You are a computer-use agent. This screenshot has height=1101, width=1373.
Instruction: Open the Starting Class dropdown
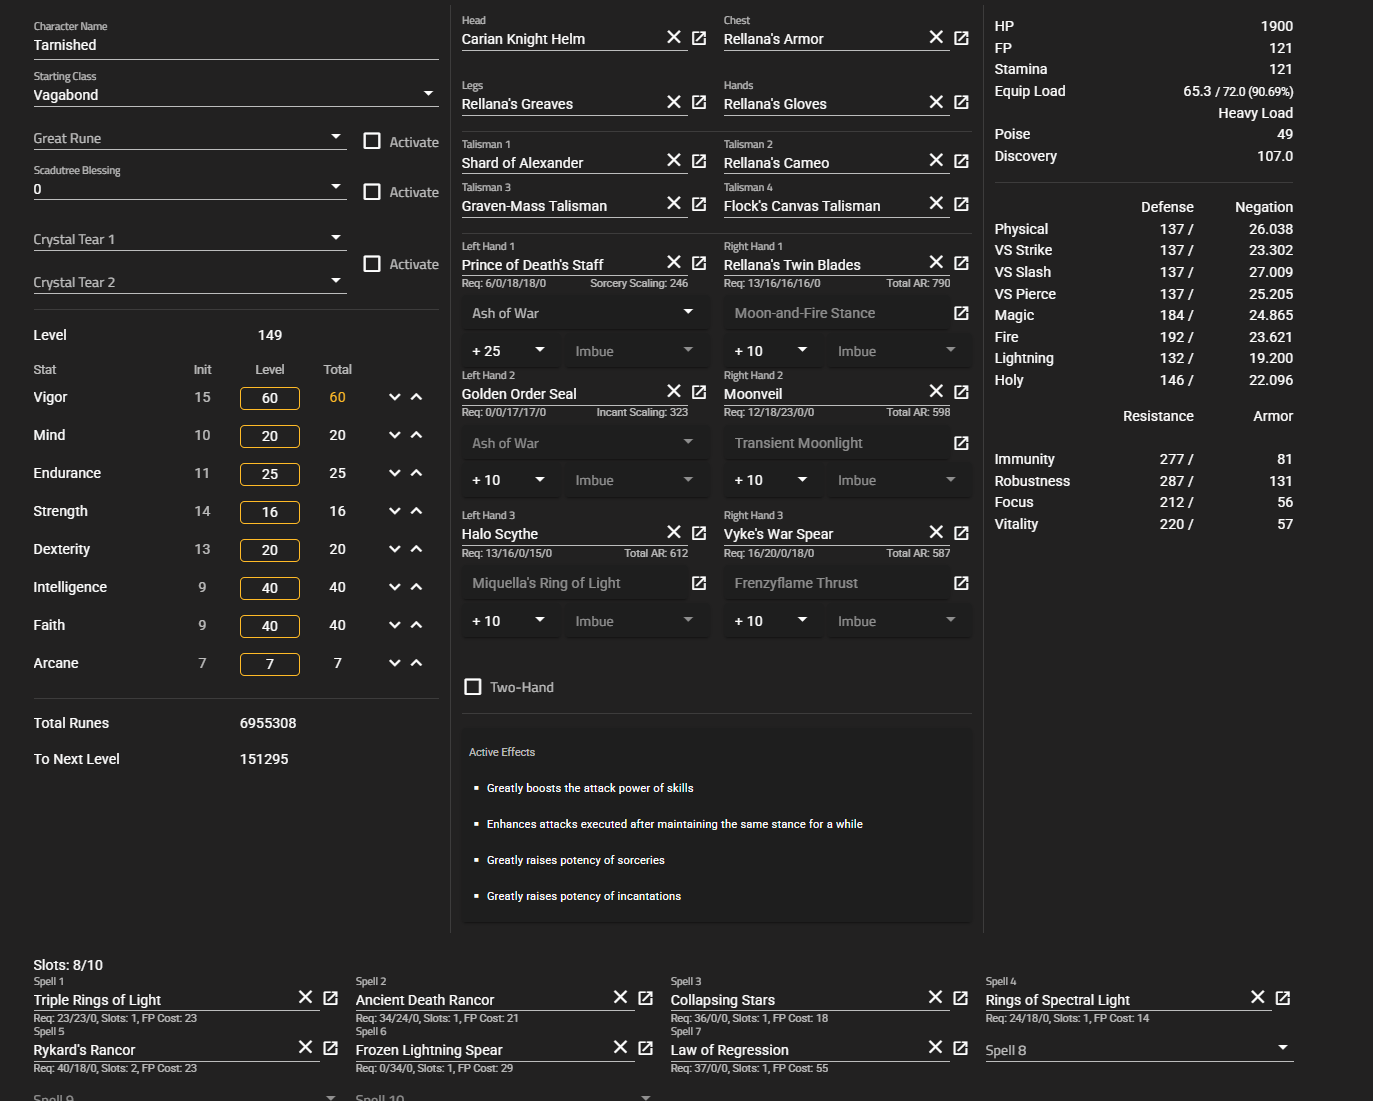tap(236, 95)
